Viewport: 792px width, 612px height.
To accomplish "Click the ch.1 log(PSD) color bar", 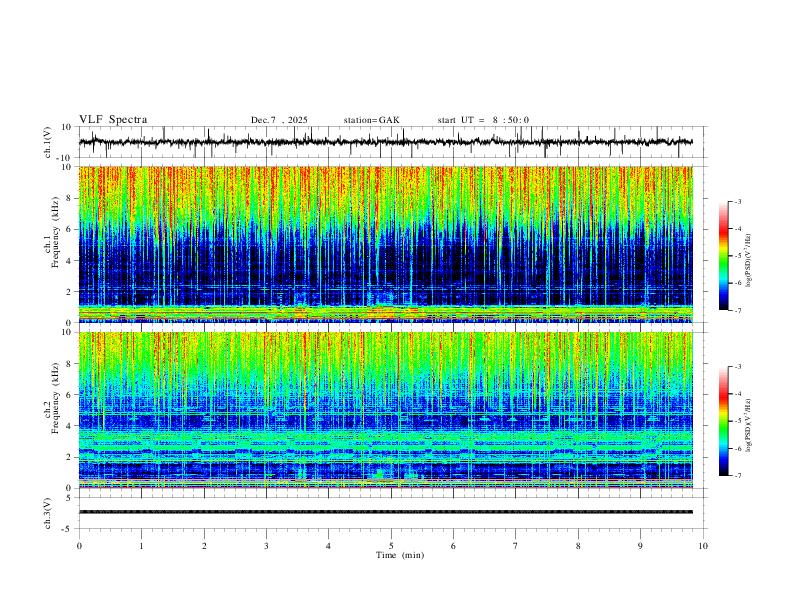I will click(723, 256).
